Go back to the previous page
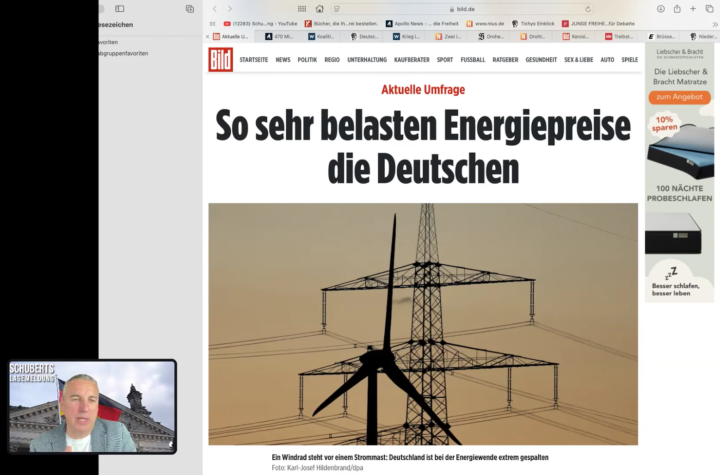The height and width of the screenshot is (475, 720). pos(214,9)
